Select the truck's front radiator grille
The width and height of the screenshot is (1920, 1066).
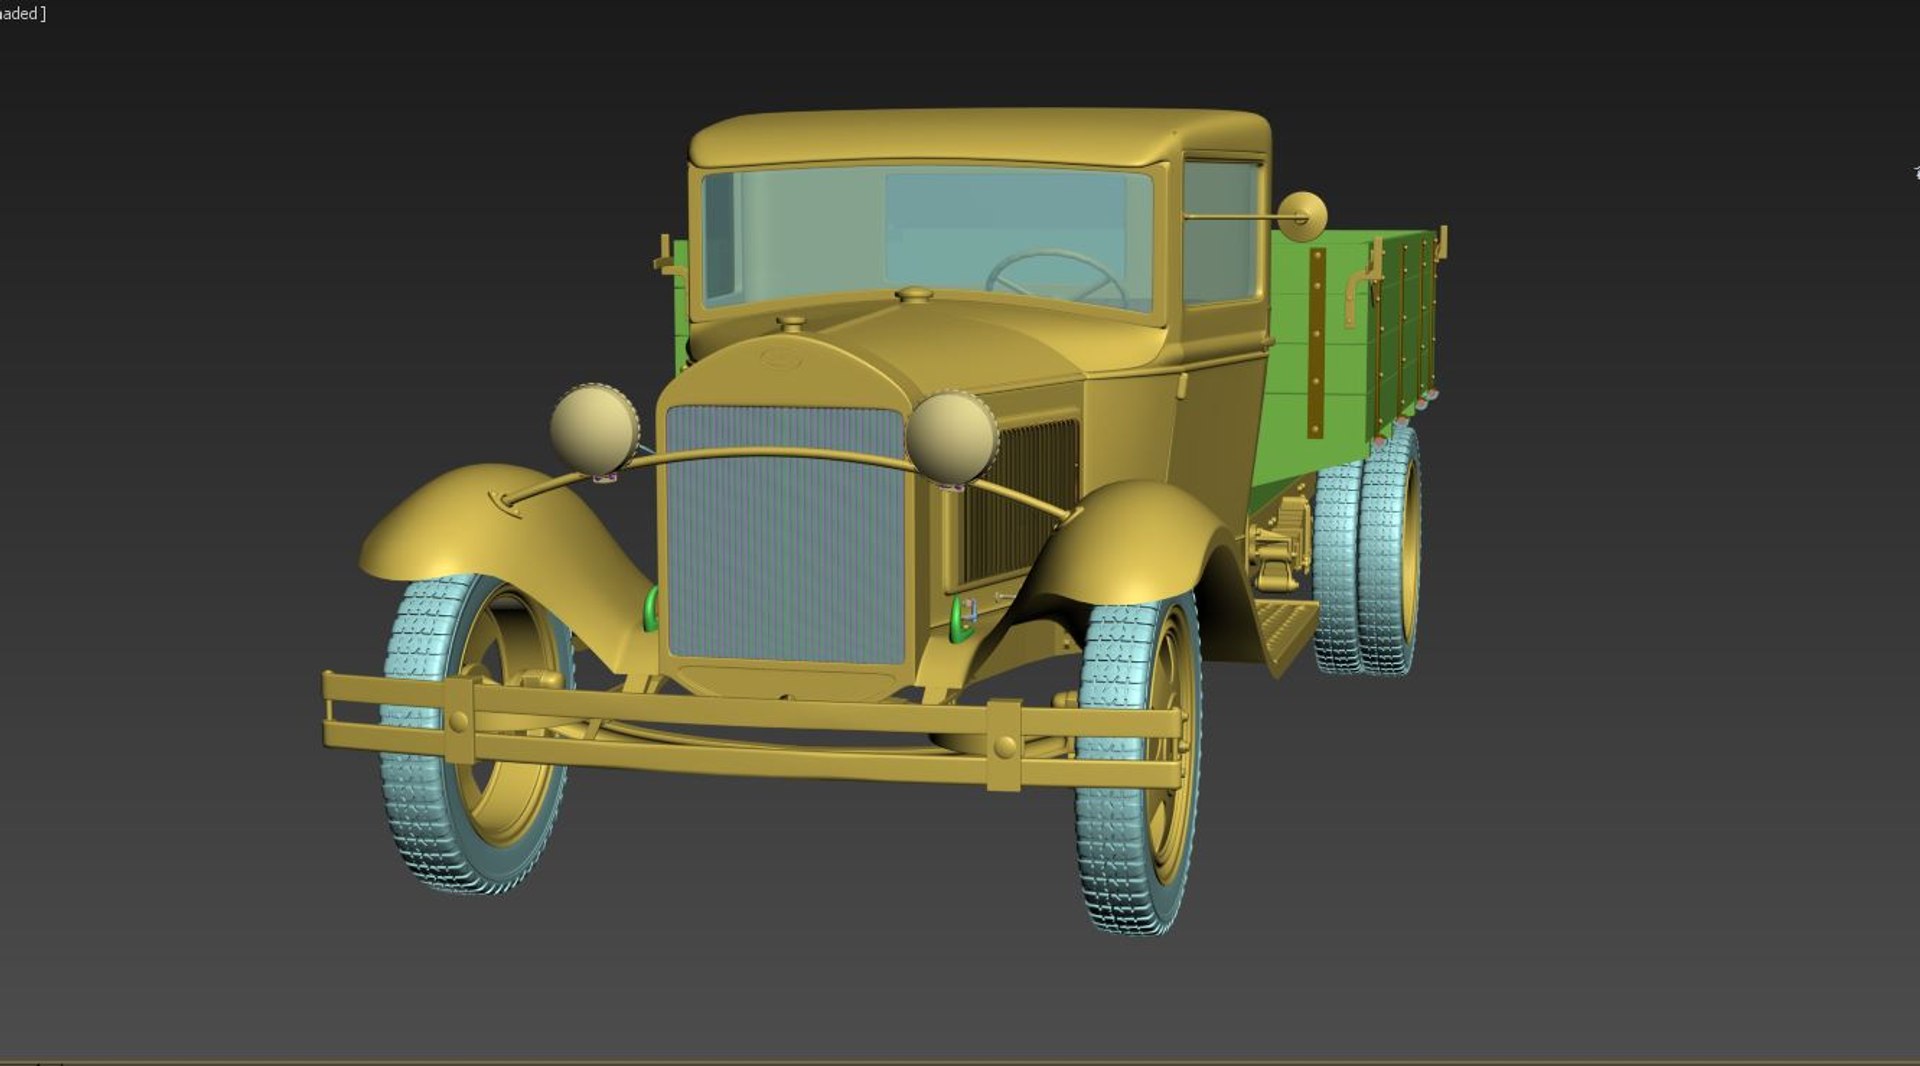pyautogui.click(x=786, y=535)
